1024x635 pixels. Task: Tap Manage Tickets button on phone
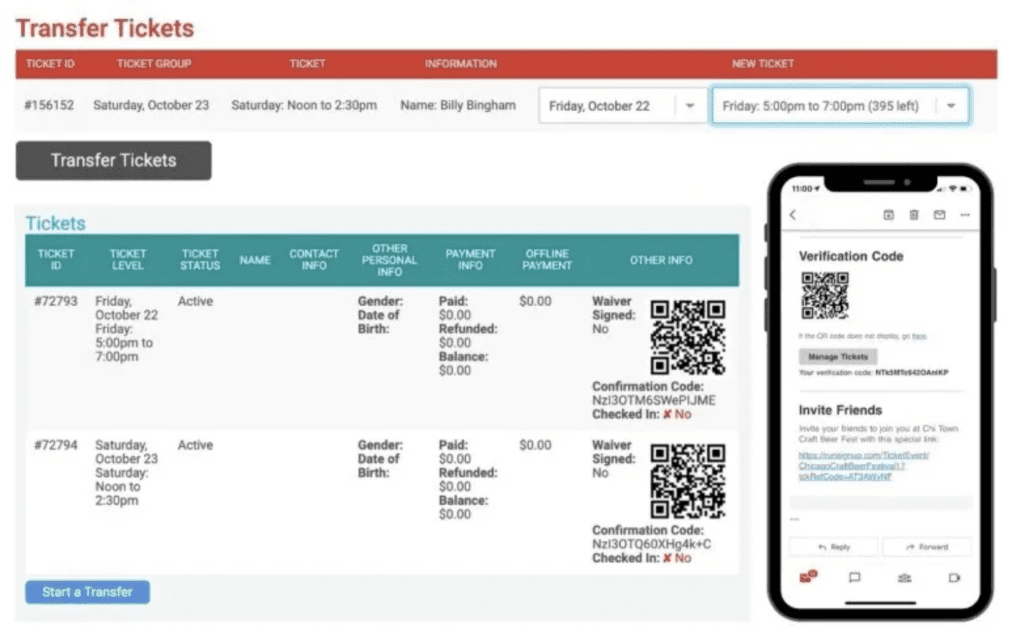838,357
